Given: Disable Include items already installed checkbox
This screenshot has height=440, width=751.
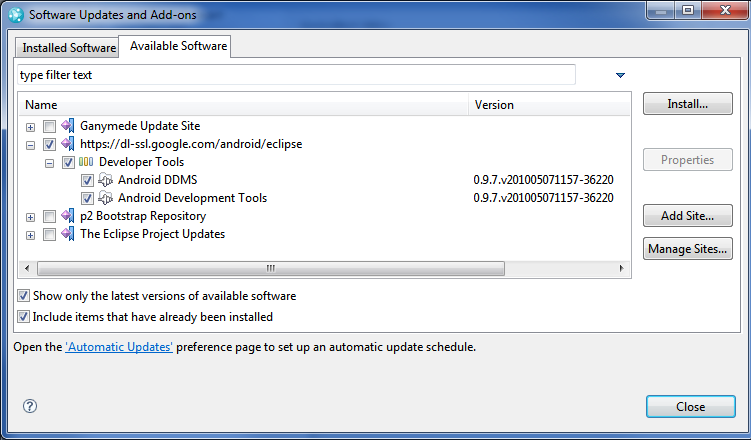Looking at the screenshot, I should pos(23,316).
